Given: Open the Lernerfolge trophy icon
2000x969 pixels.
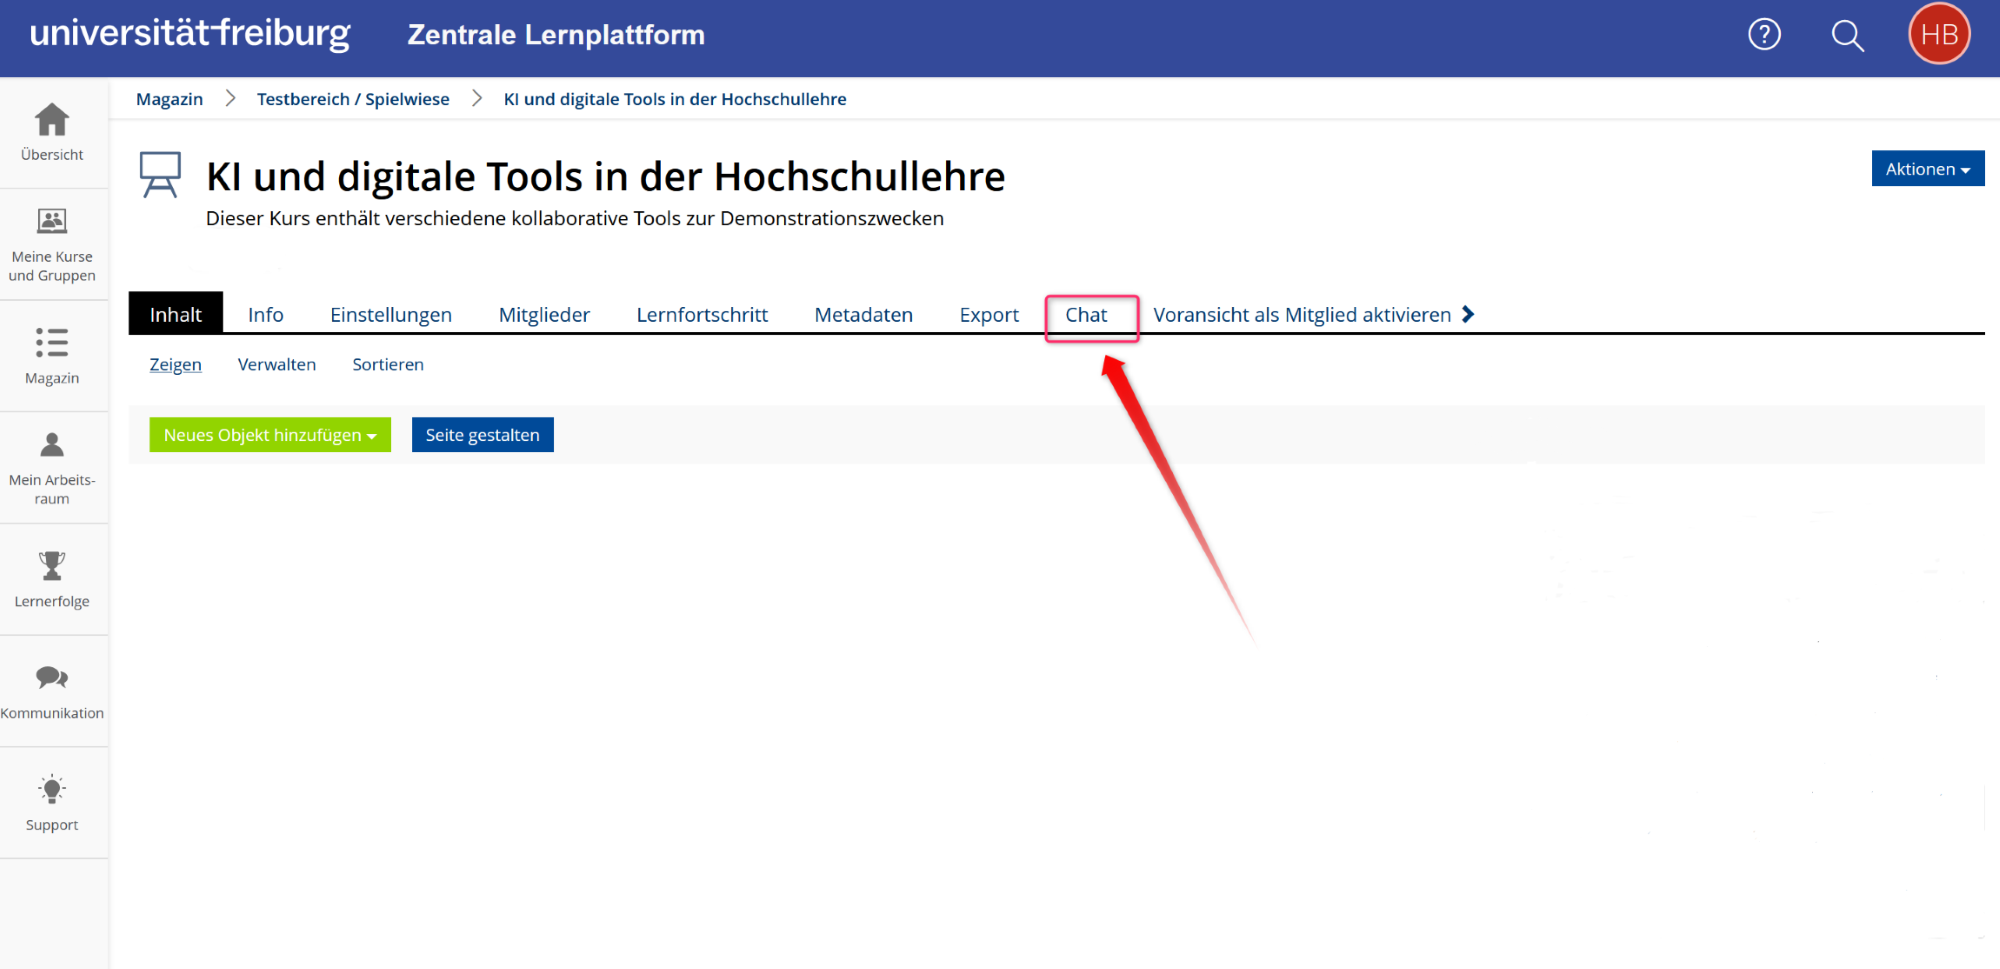Looking at the screenshot, I should coord(52,578).
